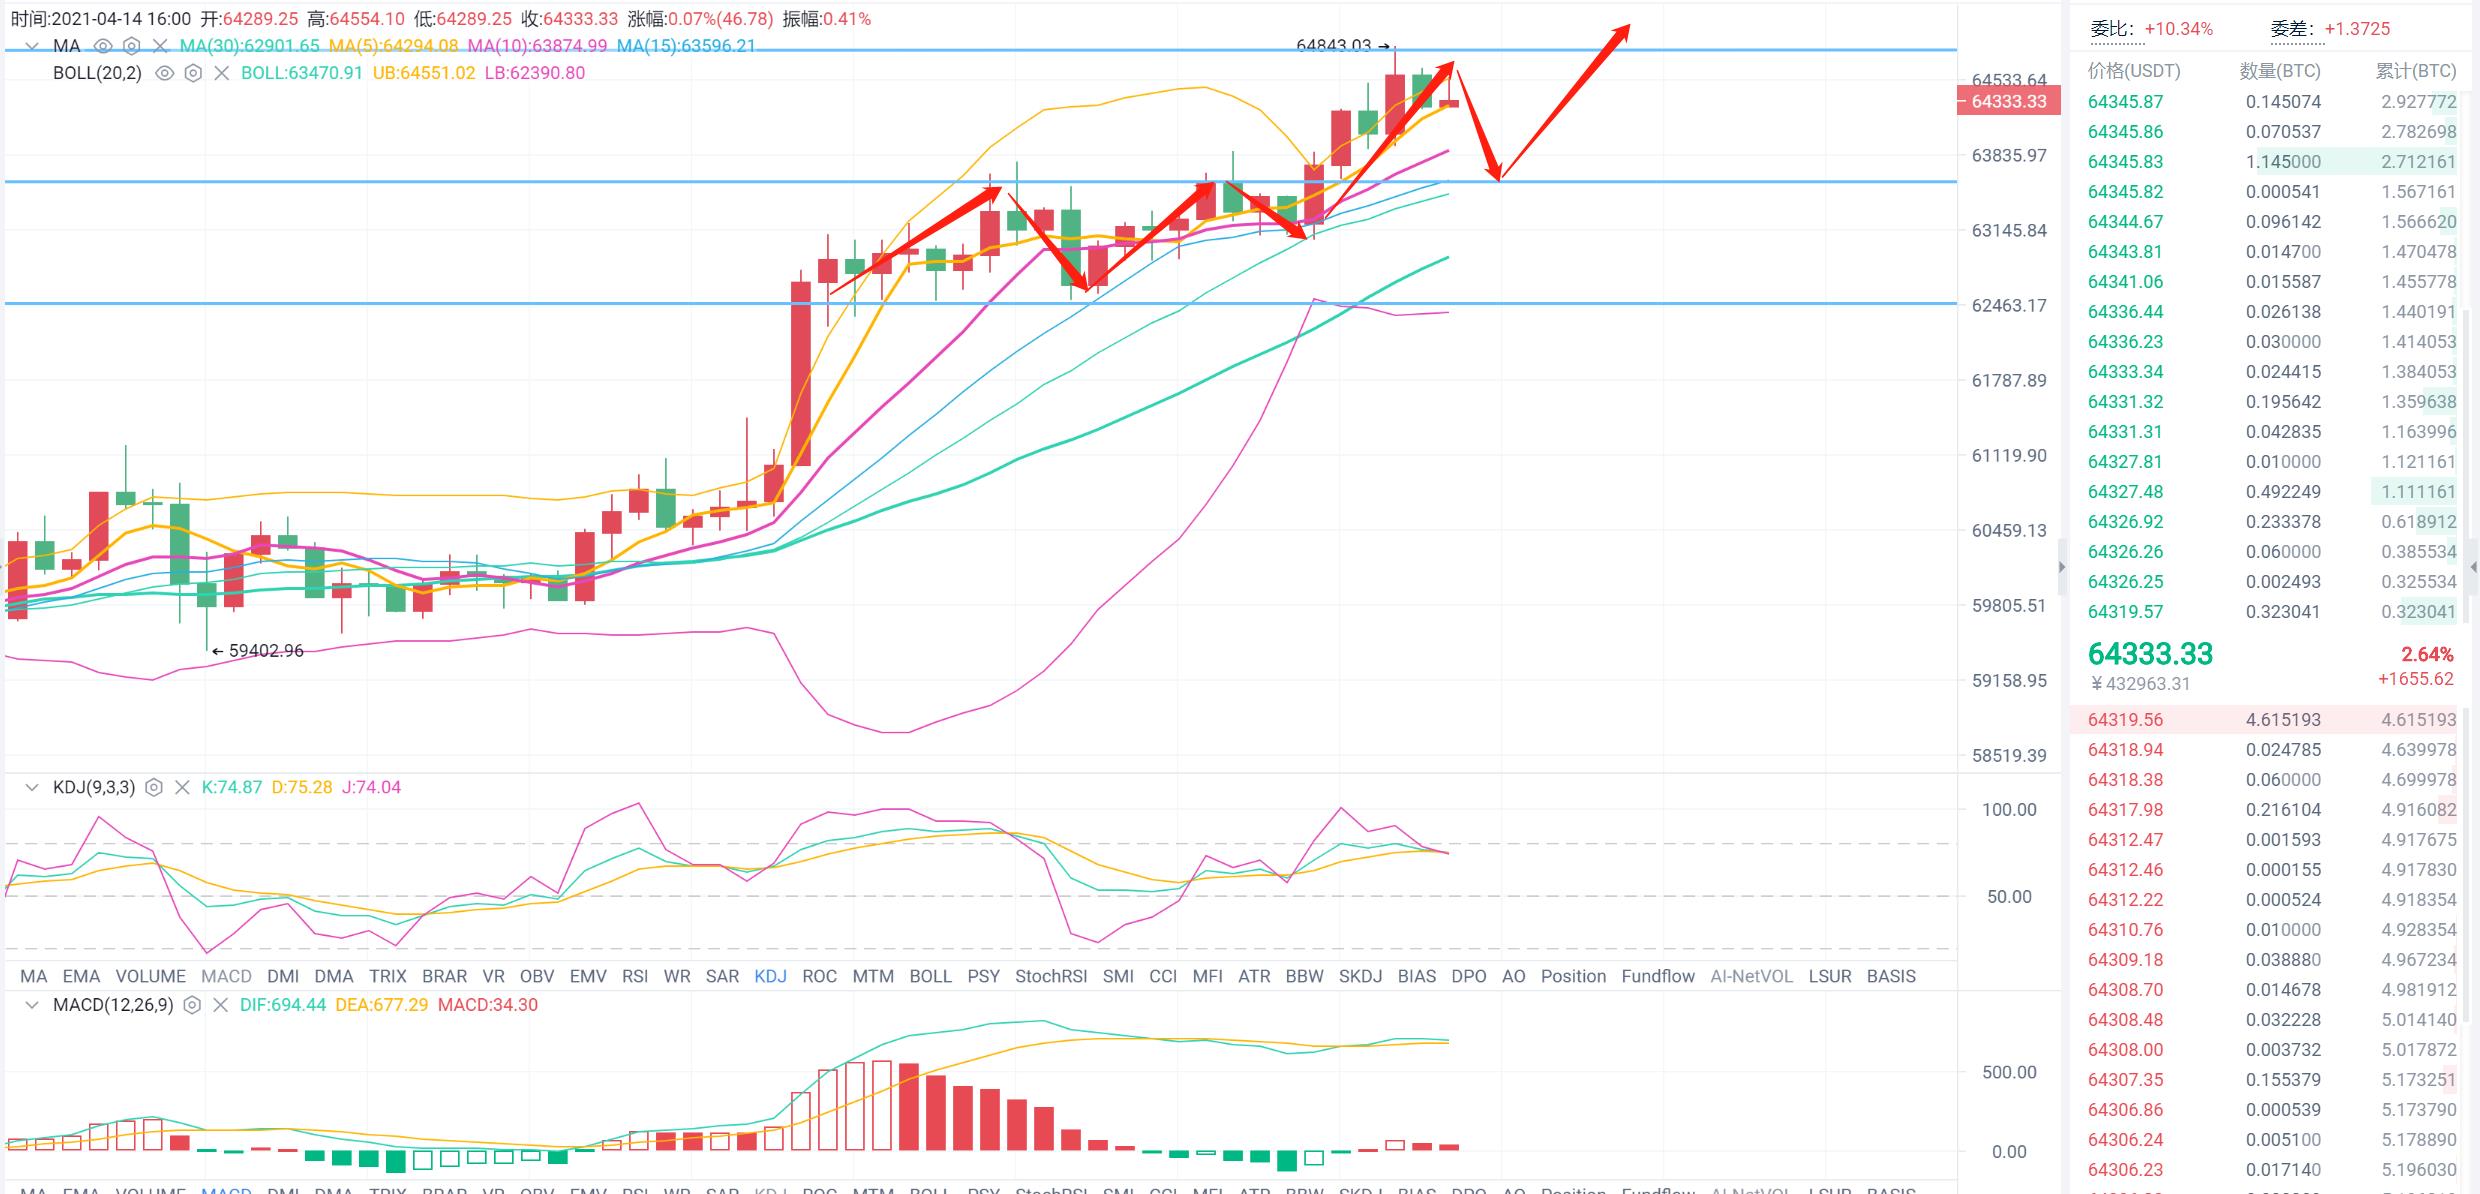Select SMI tab below the KDJ chart
The width and height of the screenshot is (2480, 1194).
[1118, 976]
